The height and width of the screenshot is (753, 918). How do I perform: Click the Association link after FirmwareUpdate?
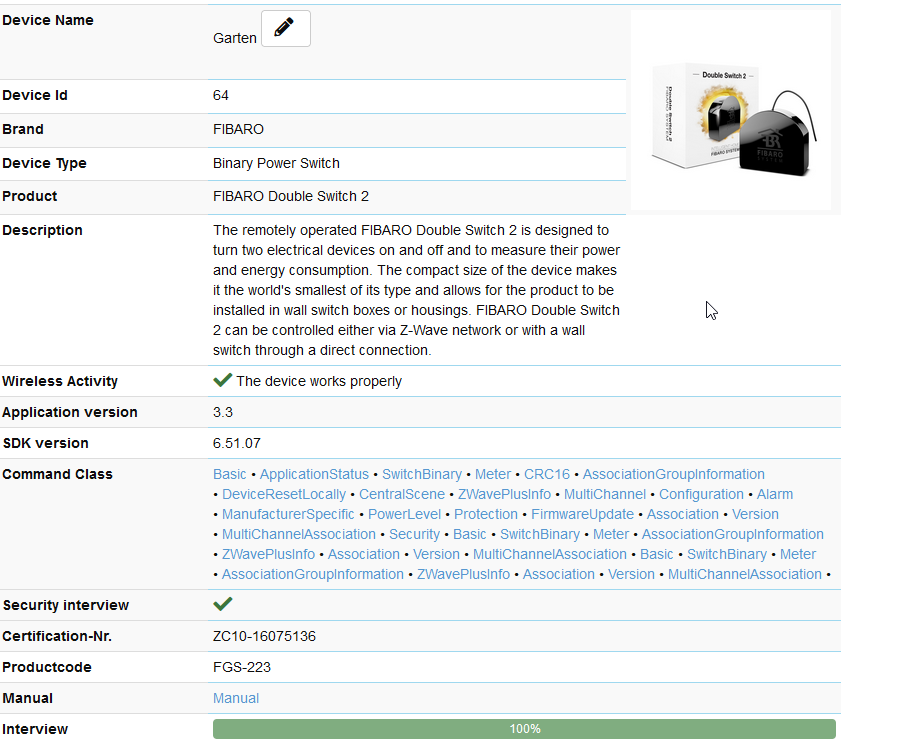coord(683,514)
